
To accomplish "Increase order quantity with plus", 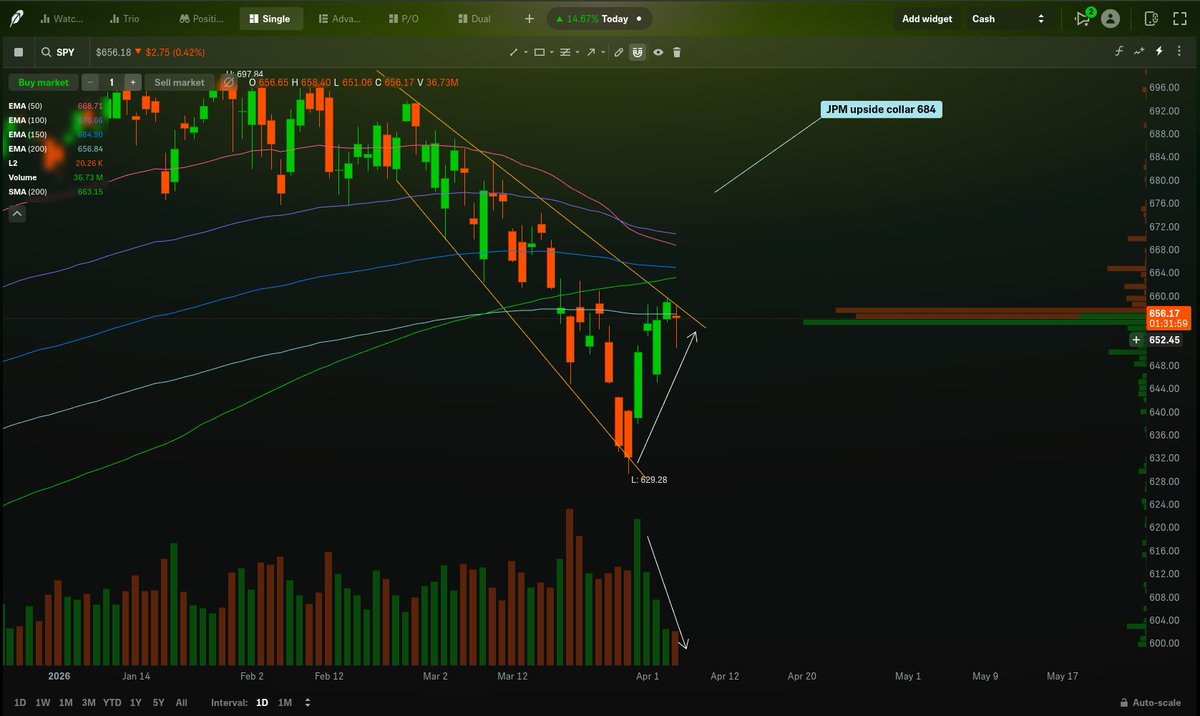I will 132,83.
